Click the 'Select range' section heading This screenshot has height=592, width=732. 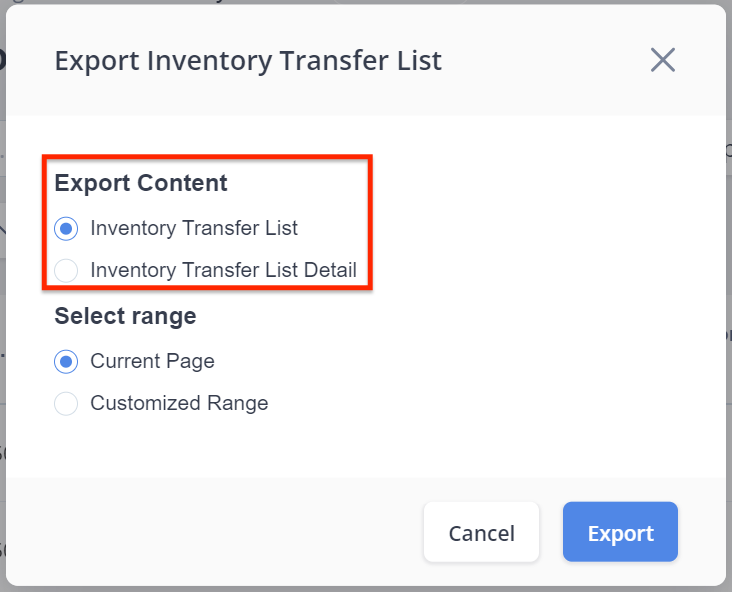125,317
